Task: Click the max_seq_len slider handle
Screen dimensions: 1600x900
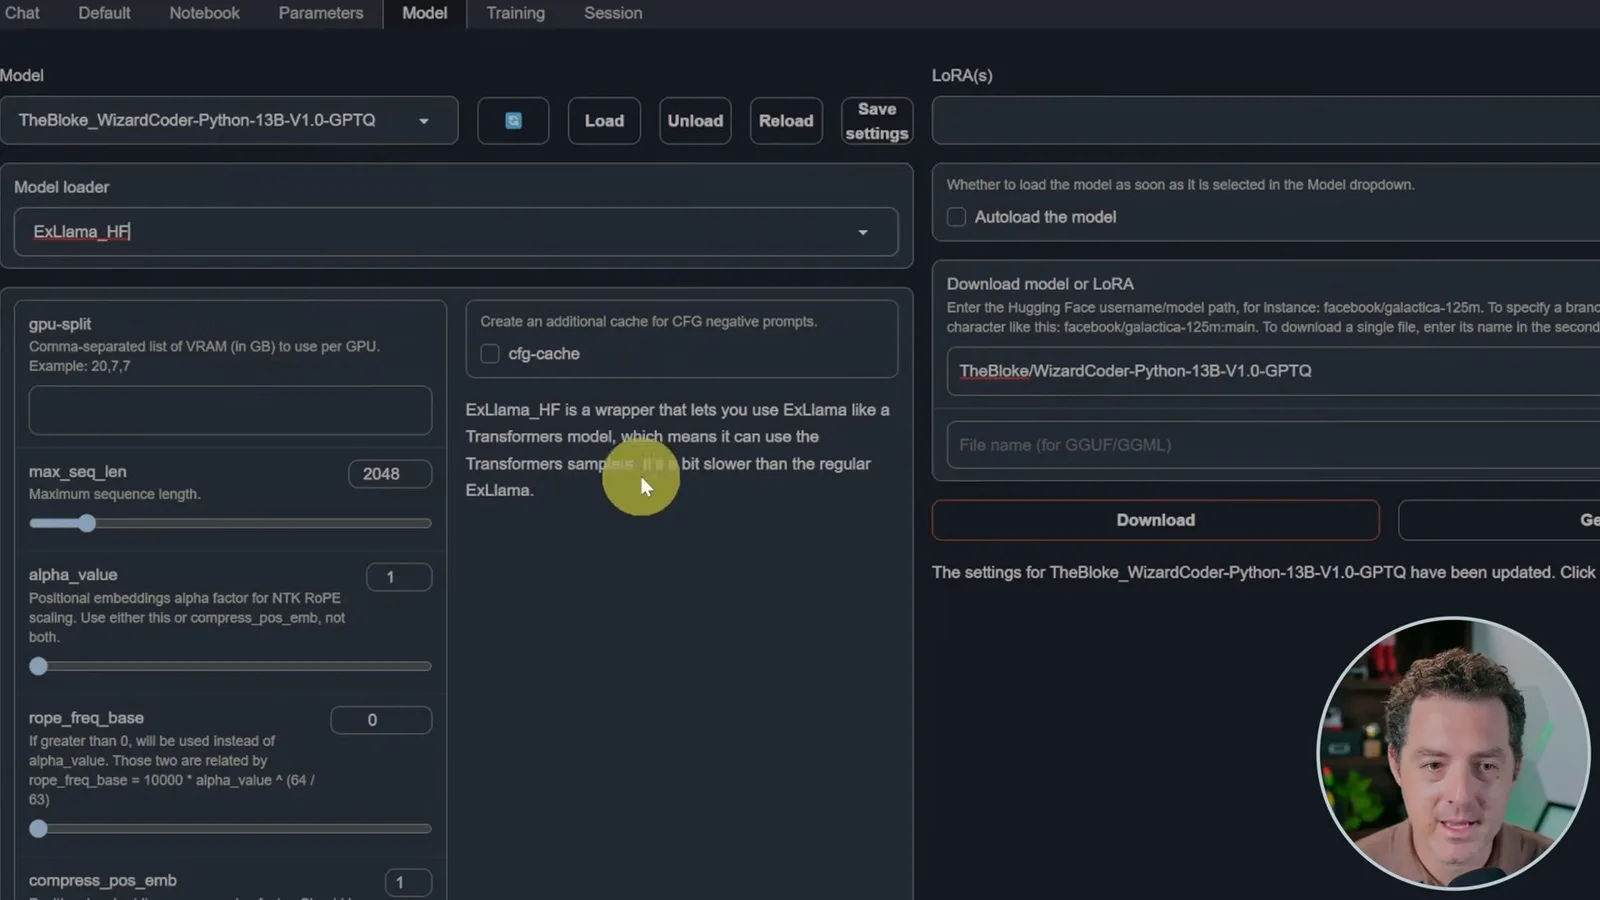Action: point(87,523)
